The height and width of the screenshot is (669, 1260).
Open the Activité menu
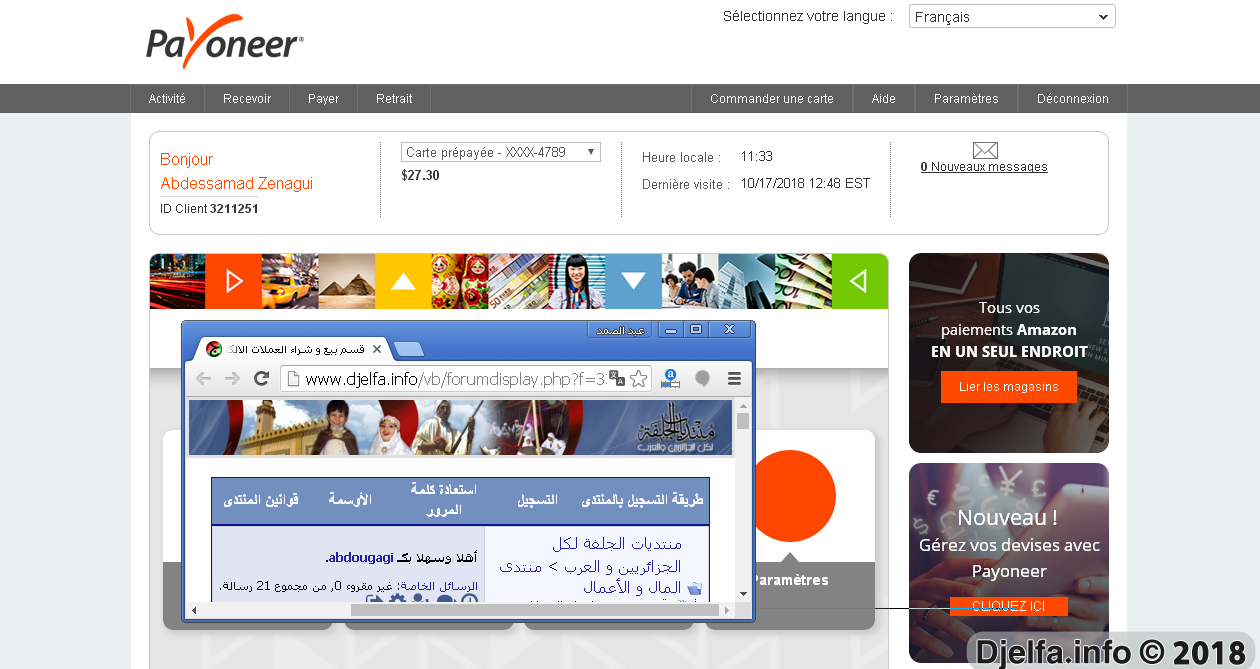tap(167, 99)
